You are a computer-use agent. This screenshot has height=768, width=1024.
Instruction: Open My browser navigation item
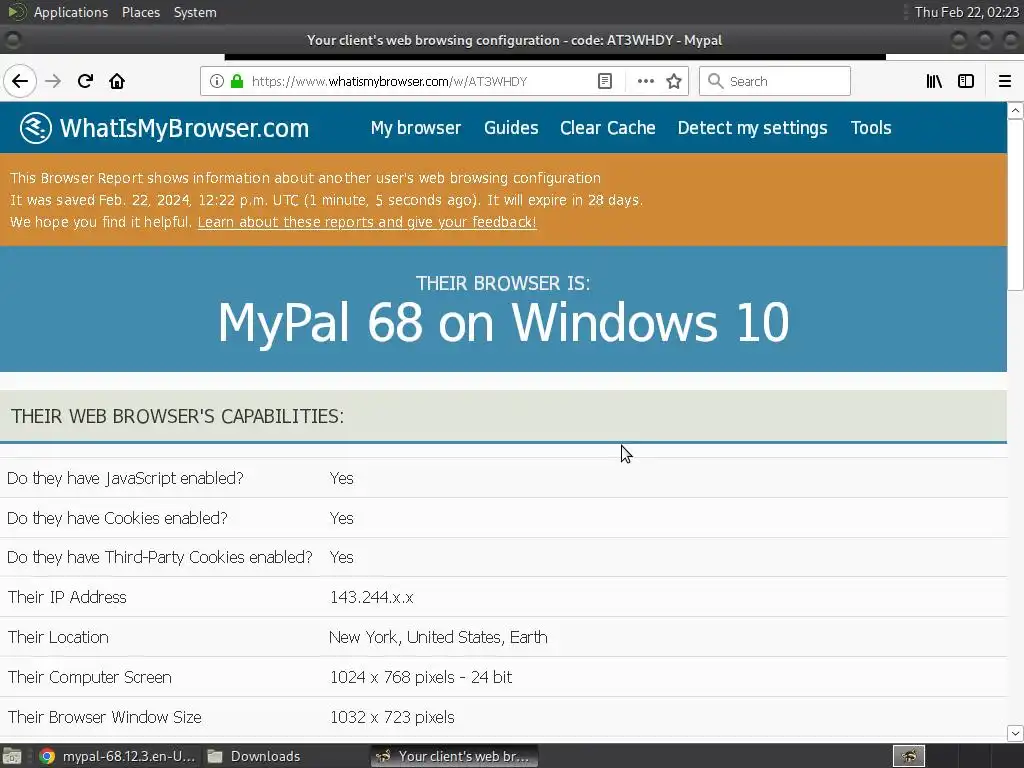tap(416, 128)
